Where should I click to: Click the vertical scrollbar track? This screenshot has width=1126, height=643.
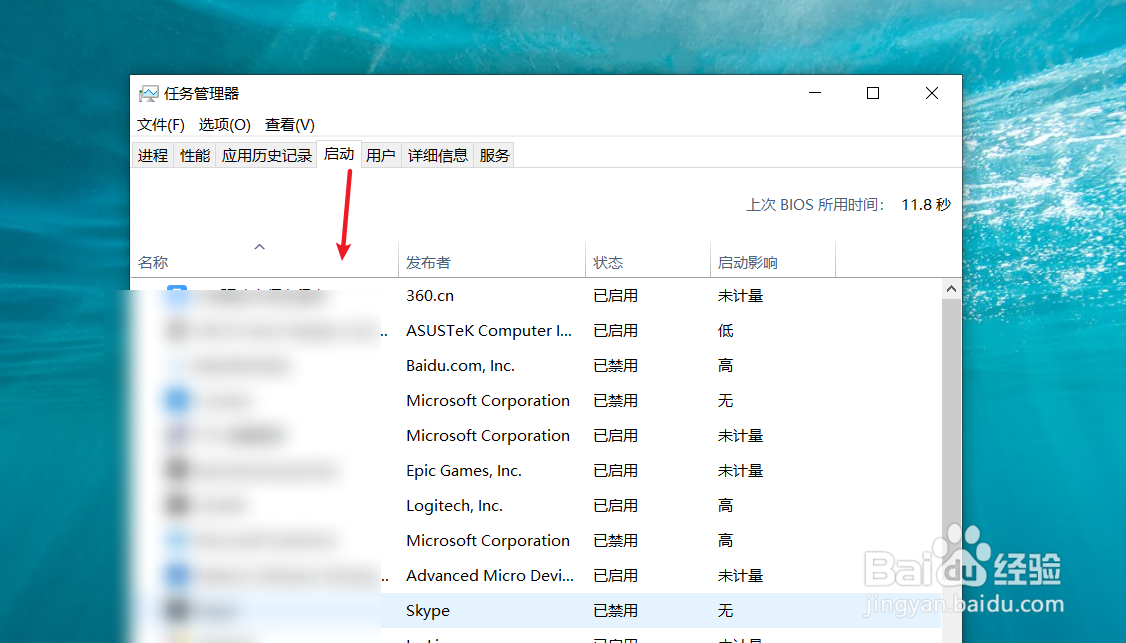click(951, 471)
